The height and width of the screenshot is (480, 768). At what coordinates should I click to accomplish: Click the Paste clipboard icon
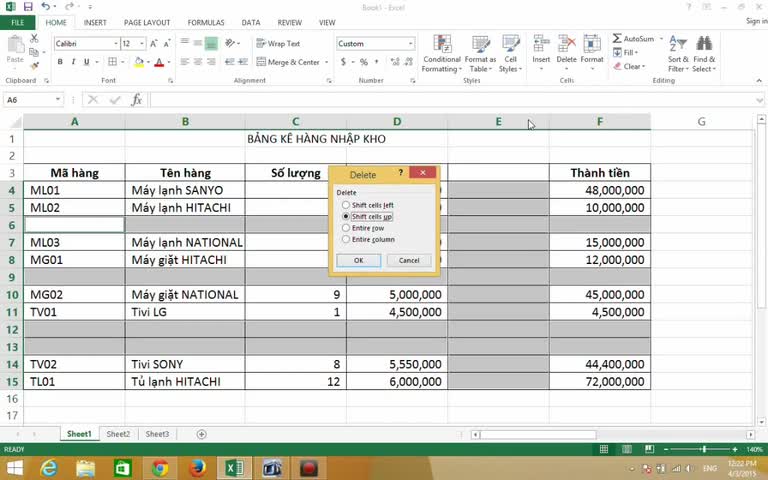coord(15,45)
